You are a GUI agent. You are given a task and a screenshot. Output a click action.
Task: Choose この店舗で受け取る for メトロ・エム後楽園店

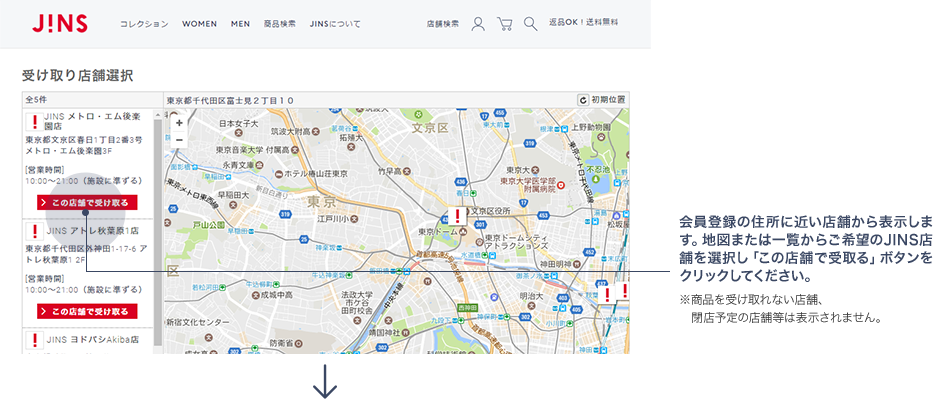click(87, 202)
